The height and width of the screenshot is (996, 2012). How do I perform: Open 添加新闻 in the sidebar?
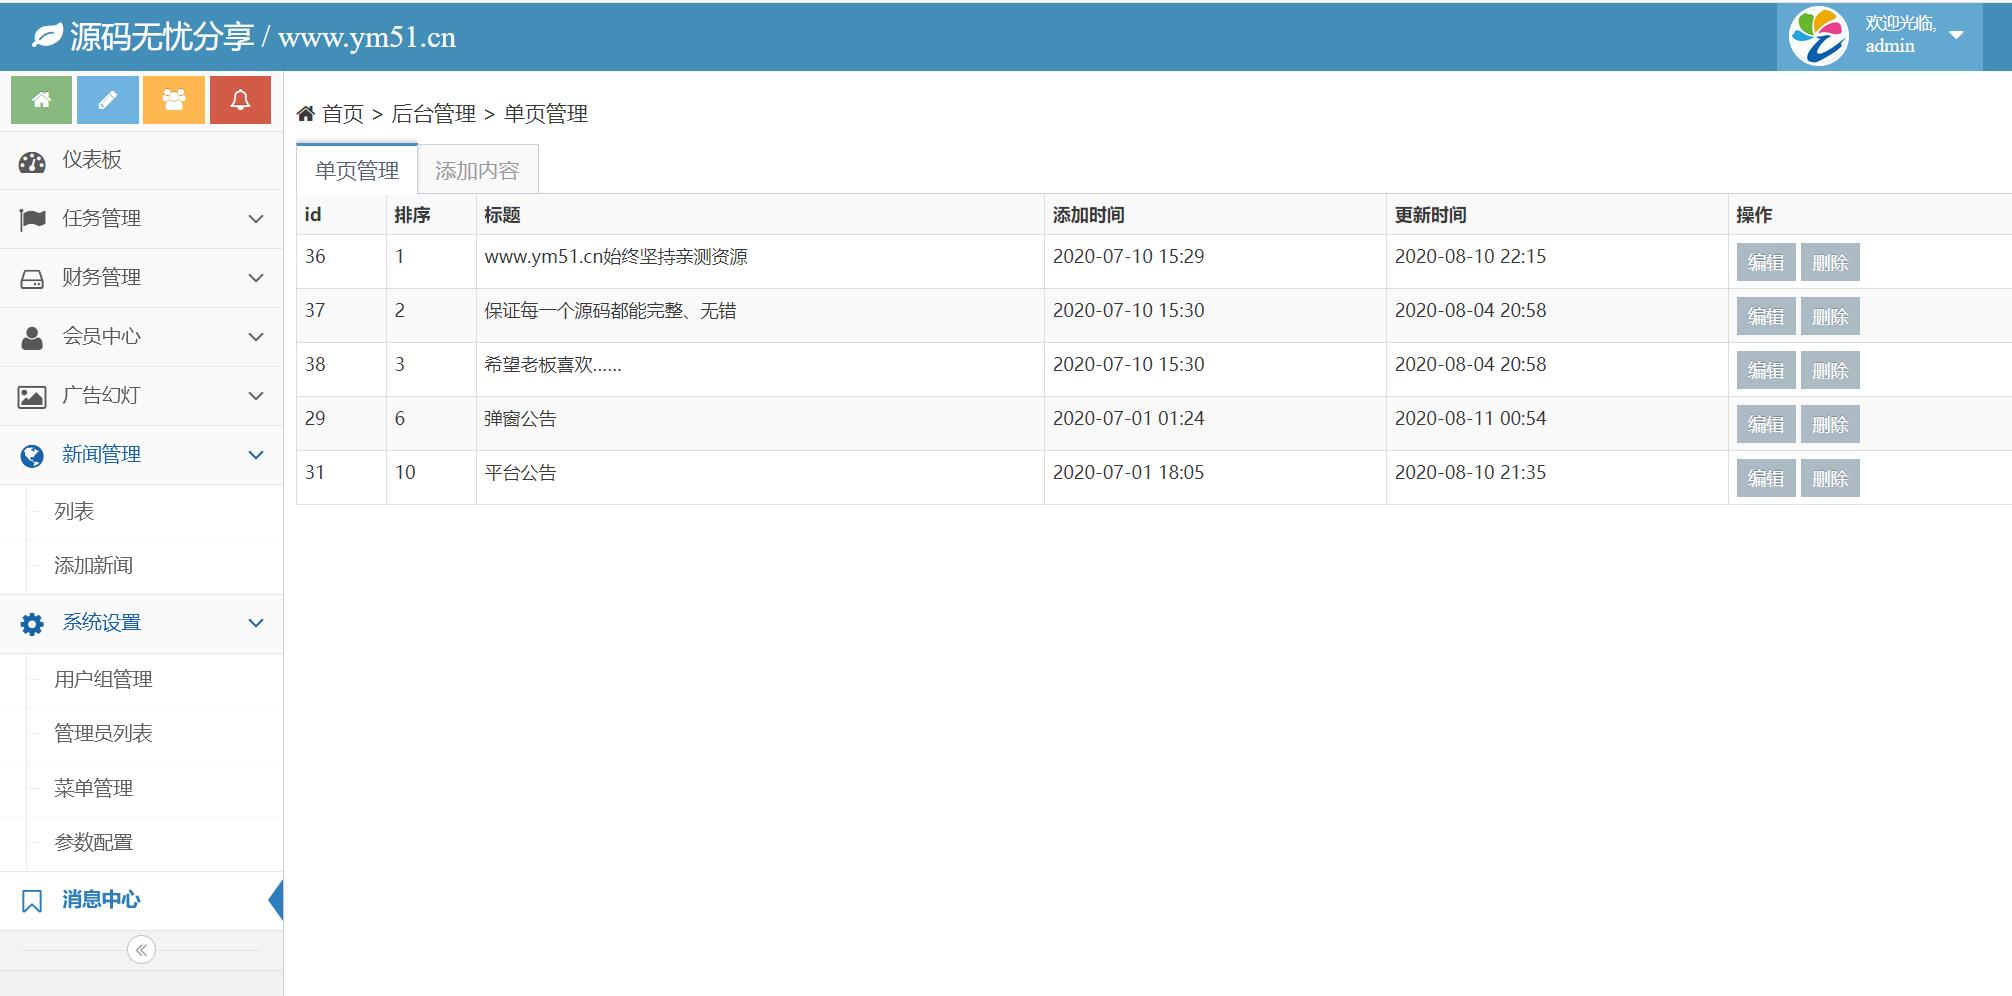pos(93,566)
